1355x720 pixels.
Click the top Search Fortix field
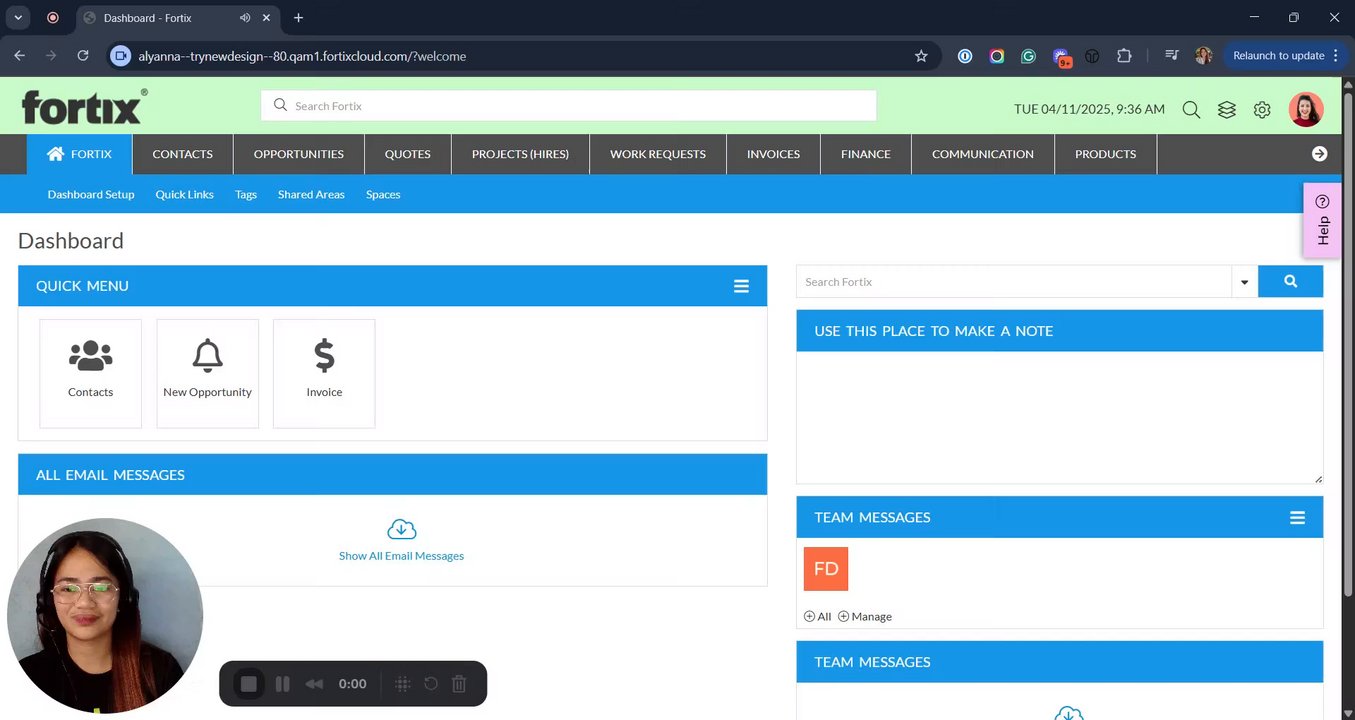pyautogui.click(x=568, y=106)
